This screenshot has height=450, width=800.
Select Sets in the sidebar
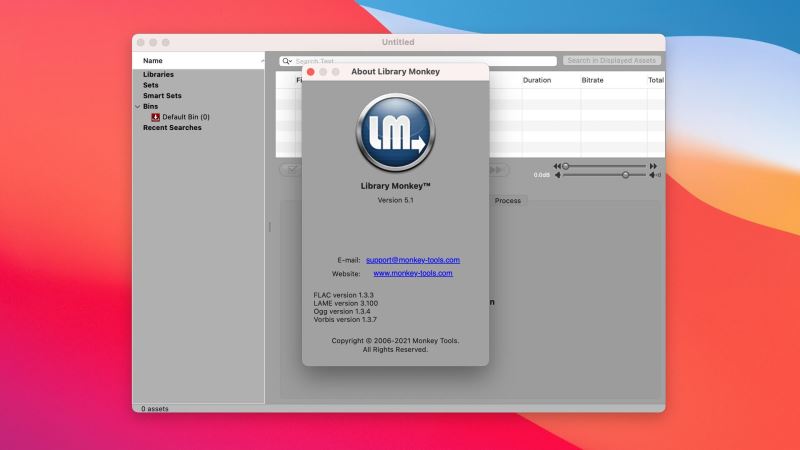pos(151,85)
